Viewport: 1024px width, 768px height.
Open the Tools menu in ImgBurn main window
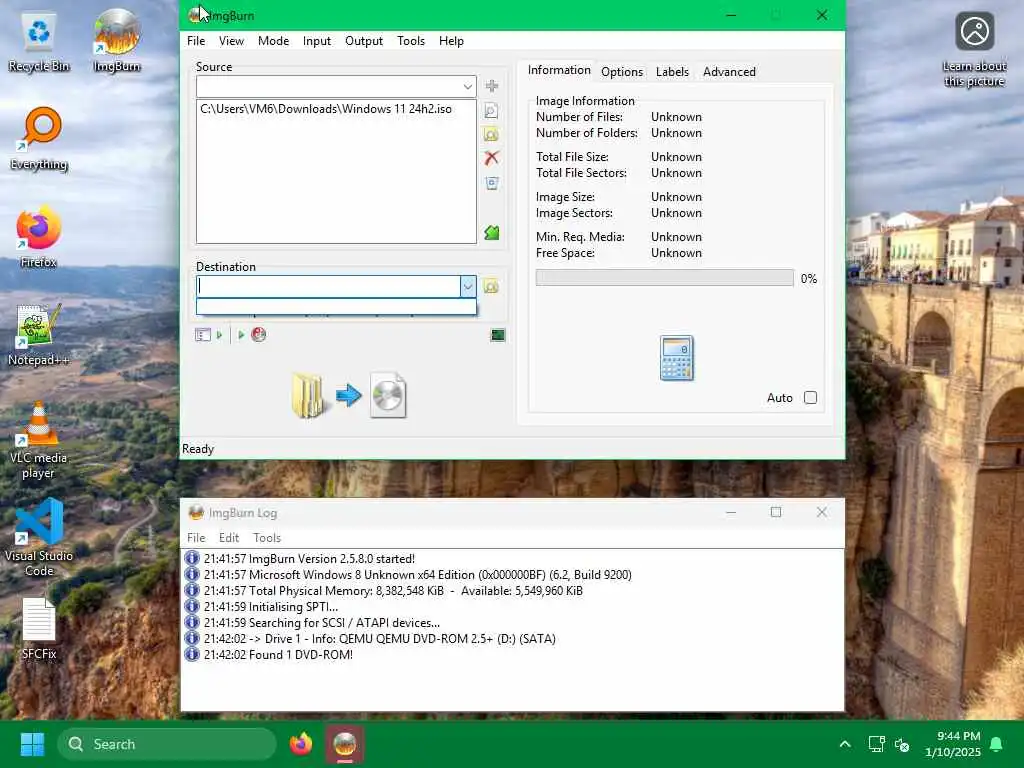[411, 40]
